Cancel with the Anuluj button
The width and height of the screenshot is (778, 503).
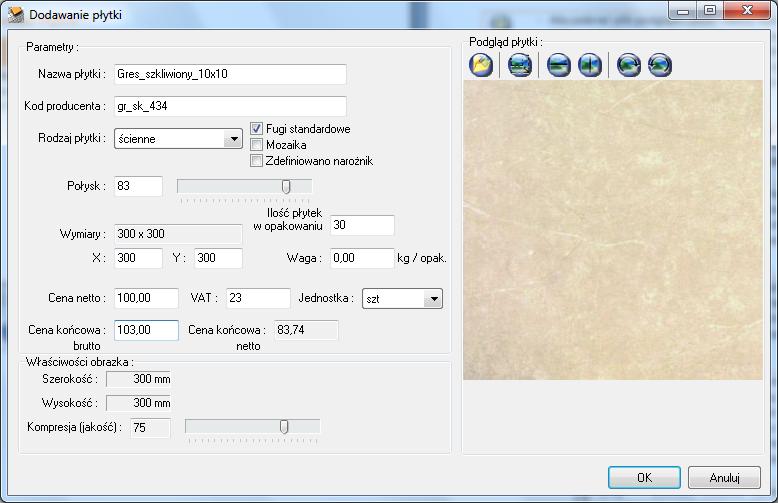[724, 477]
